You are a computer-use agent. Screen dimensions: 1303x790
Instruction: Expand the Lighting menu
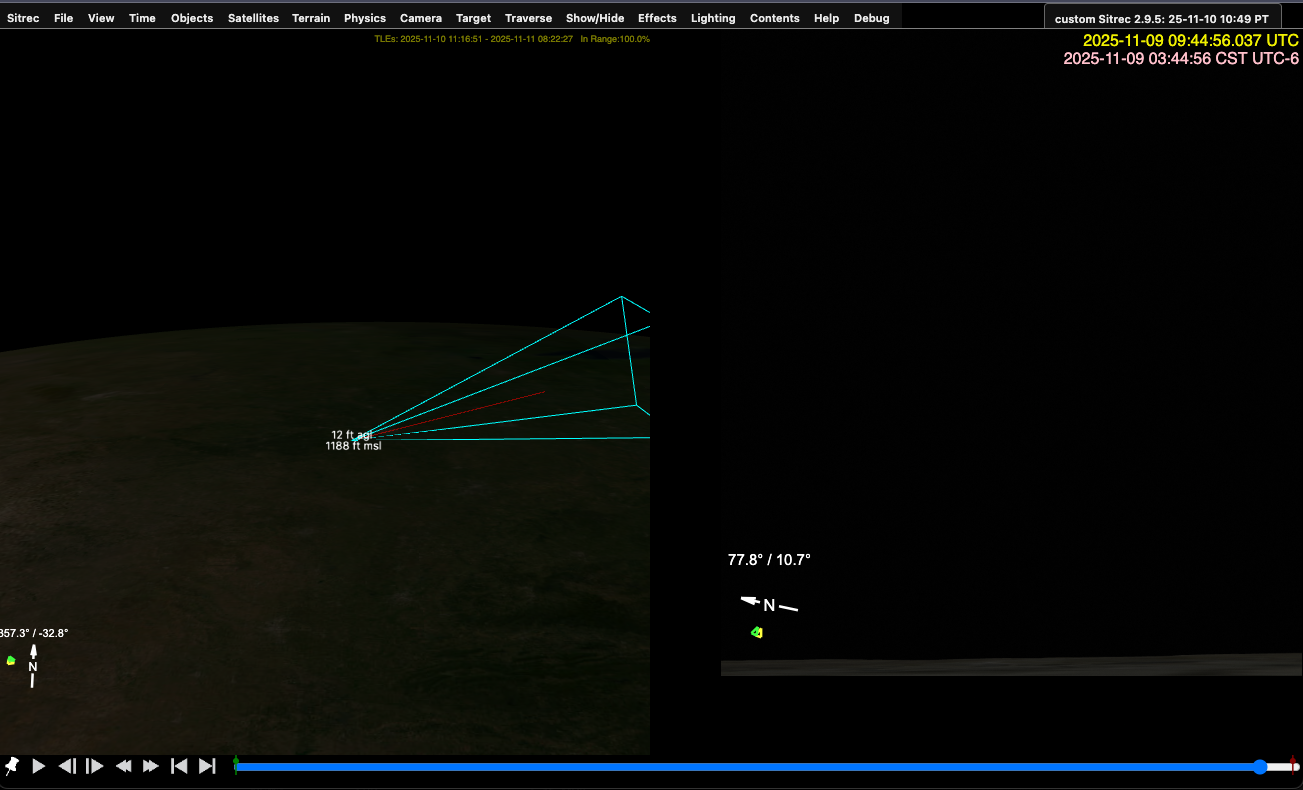[x=712, y=18]
